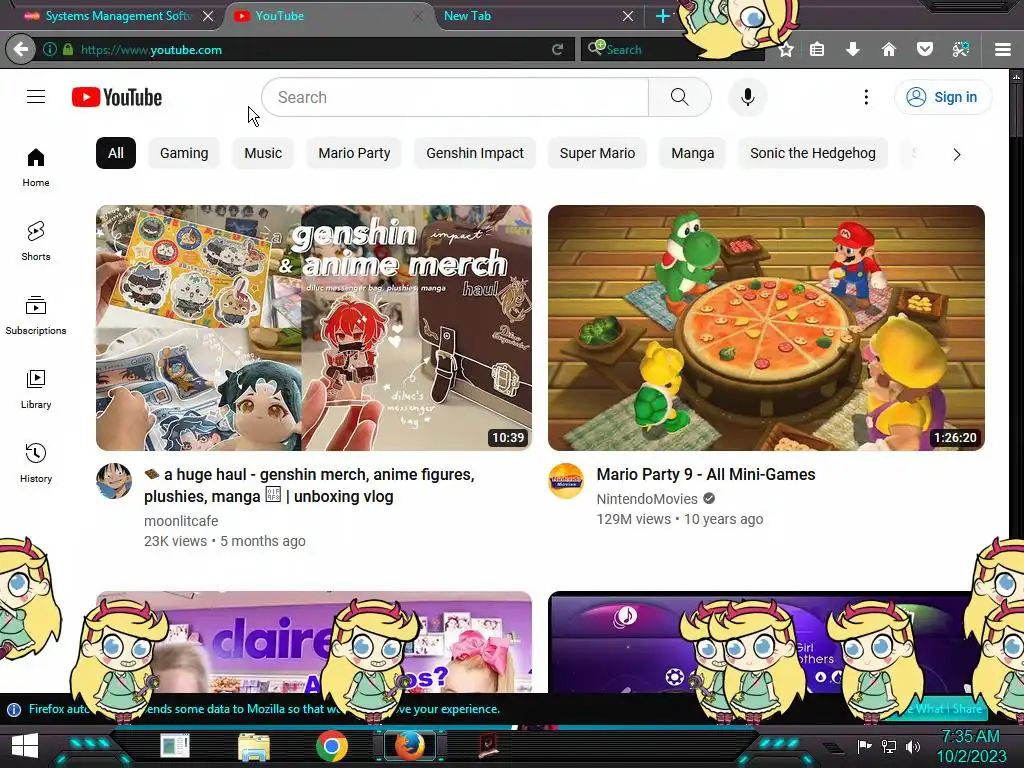Close the Systems Management tab
1024x768 pixels.
click(208, 16)
